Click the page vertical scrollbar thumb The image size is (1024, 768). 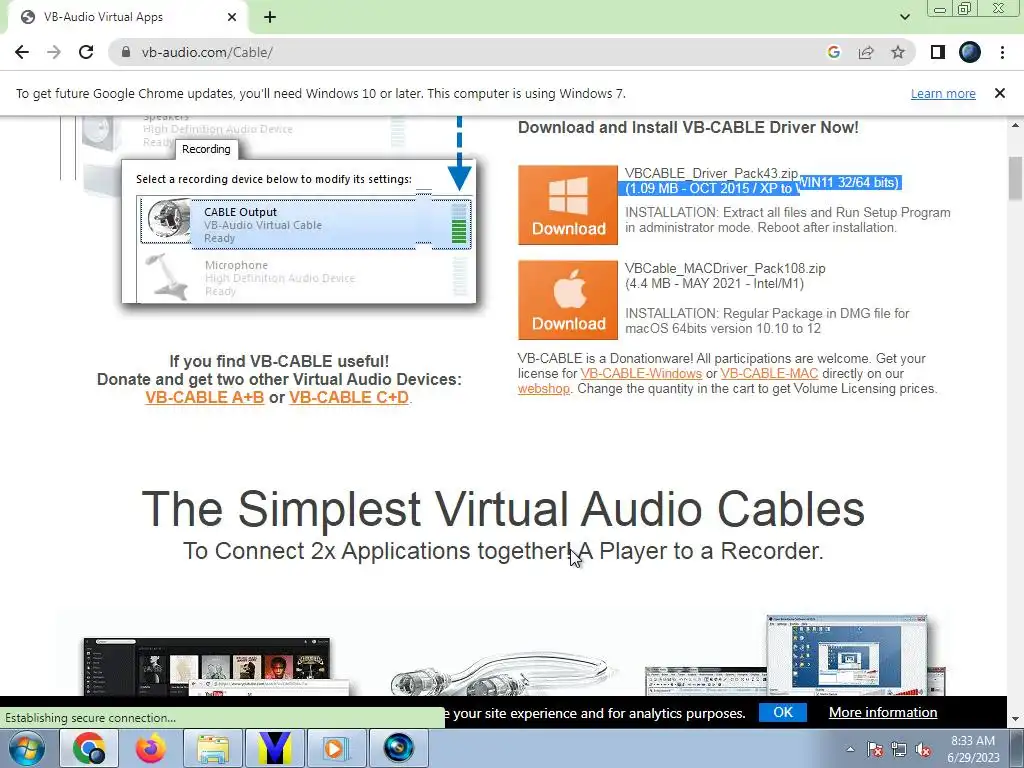1015,178
